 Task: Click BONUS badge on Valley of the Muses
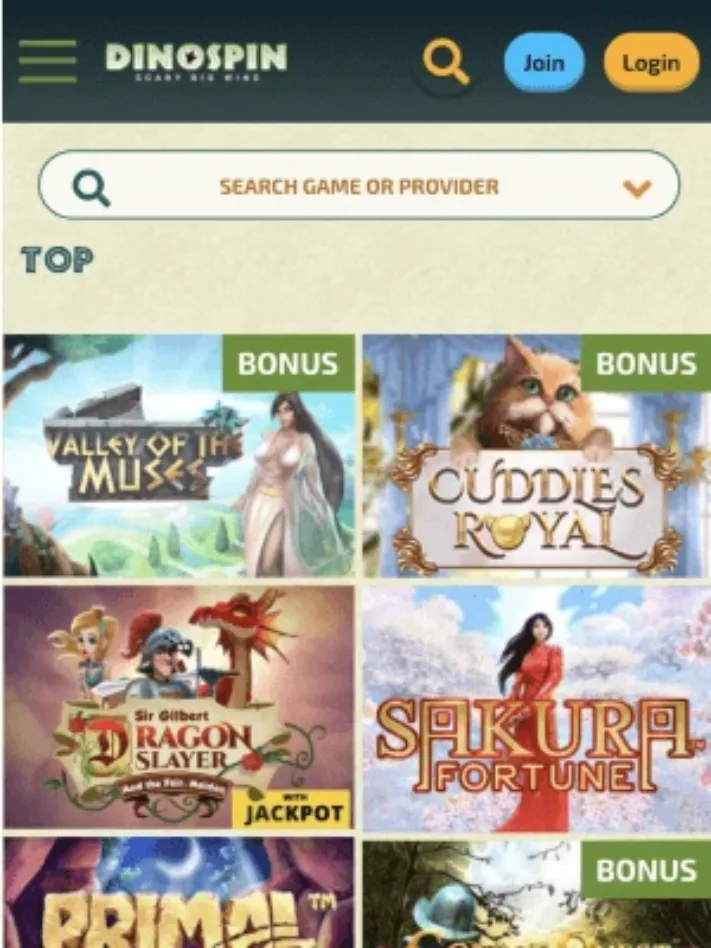288,363
